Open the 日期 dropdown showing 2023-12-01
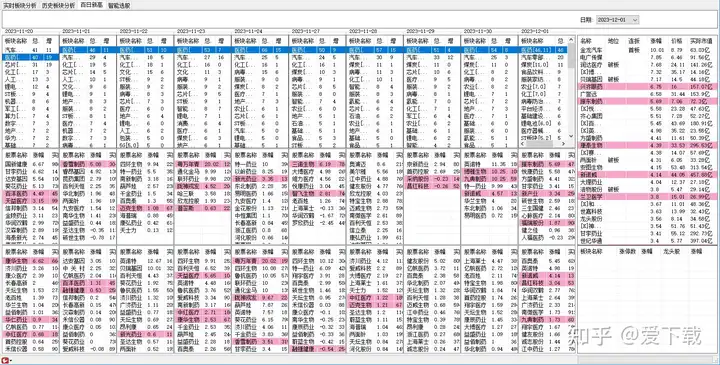Viewport: 720px width, 365px height. (617, 20)
